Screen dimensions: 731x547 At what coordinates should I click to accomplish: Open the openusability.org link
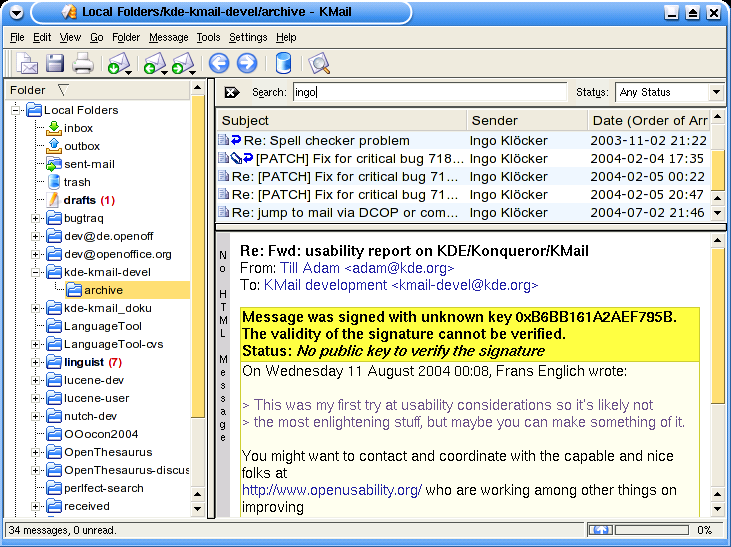click(331, 491)
